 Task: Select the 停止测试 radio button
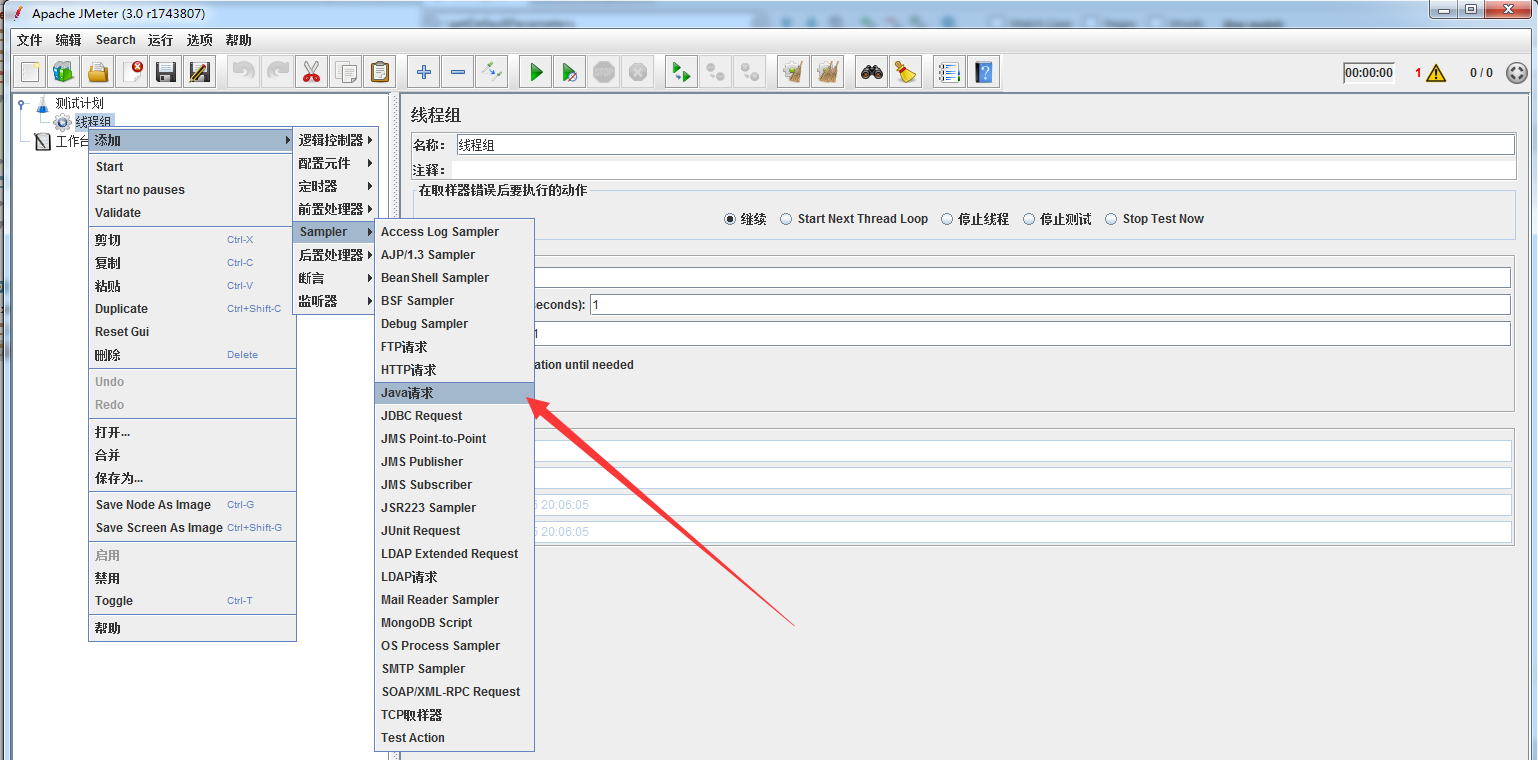click(1029, 219)
